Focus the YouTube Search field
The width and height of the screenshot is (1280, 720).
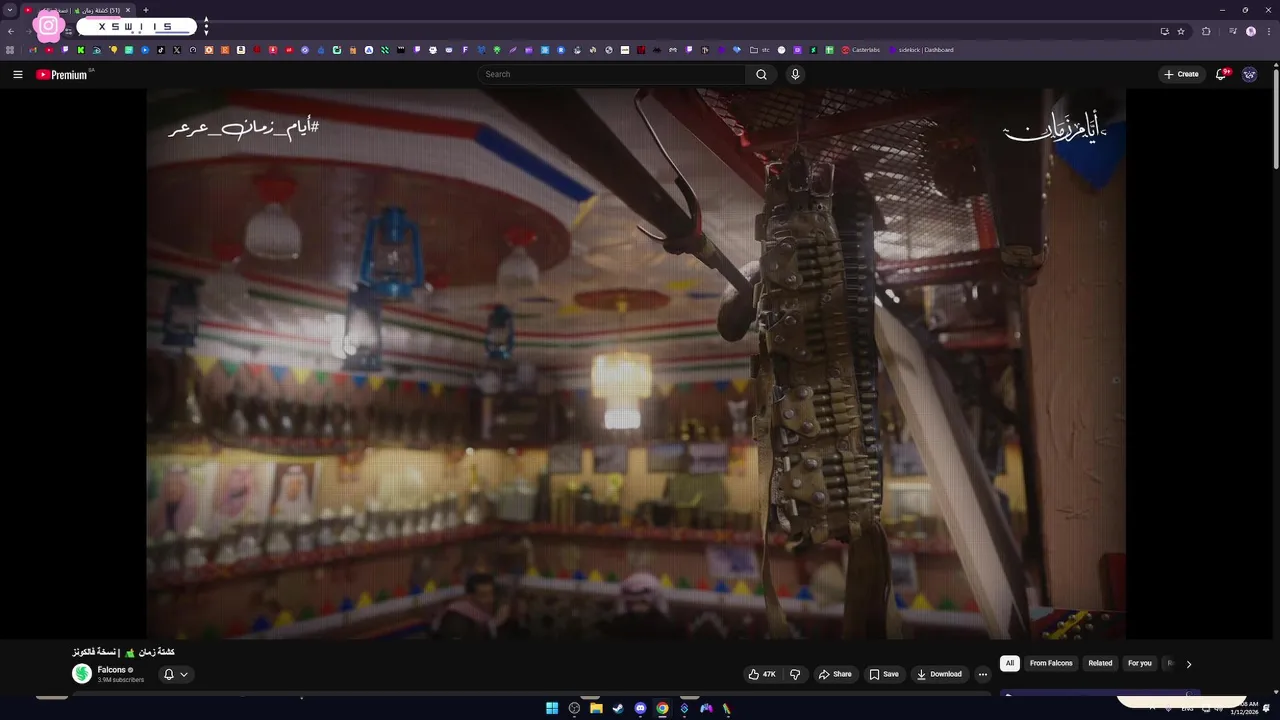coord(612,74)
